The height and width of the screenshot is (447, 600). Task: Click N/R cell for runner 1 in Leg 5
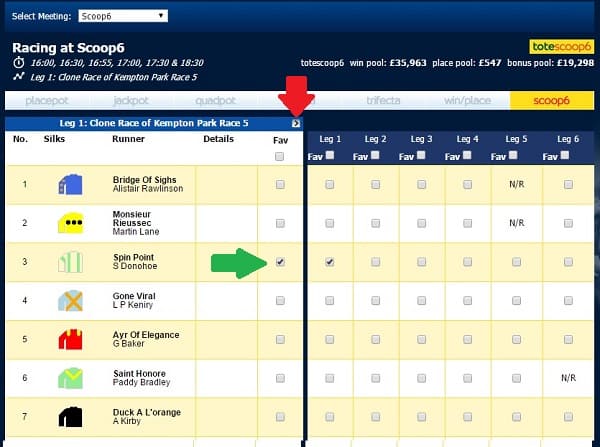517,184
